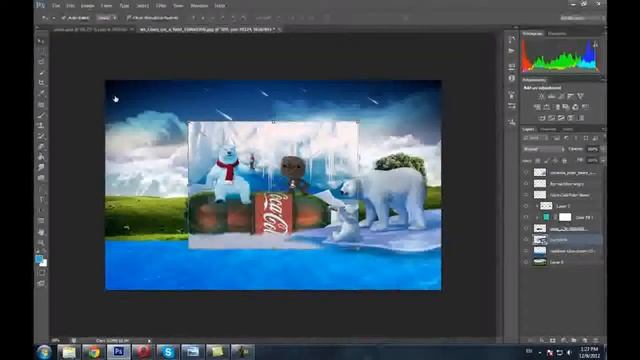Delete layer with trash icon
Image resolution: width=640 pixels, height=360 pixels.
595,340
